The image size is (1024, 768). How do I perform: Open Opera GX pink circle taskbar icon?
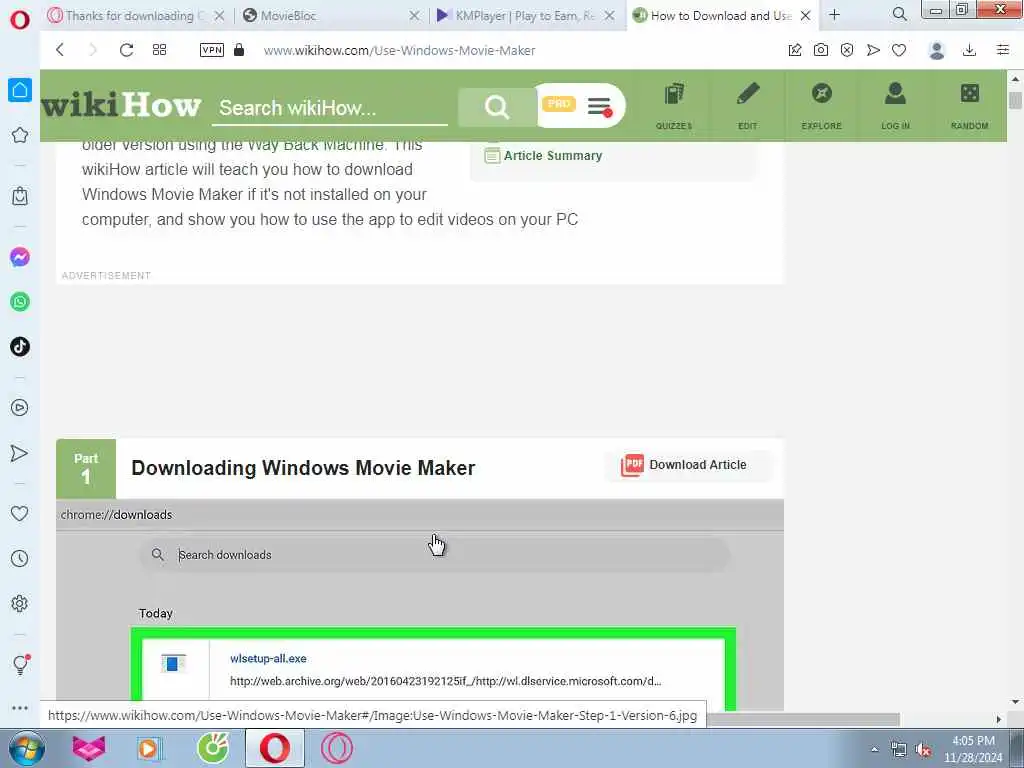tap(337, 748)
